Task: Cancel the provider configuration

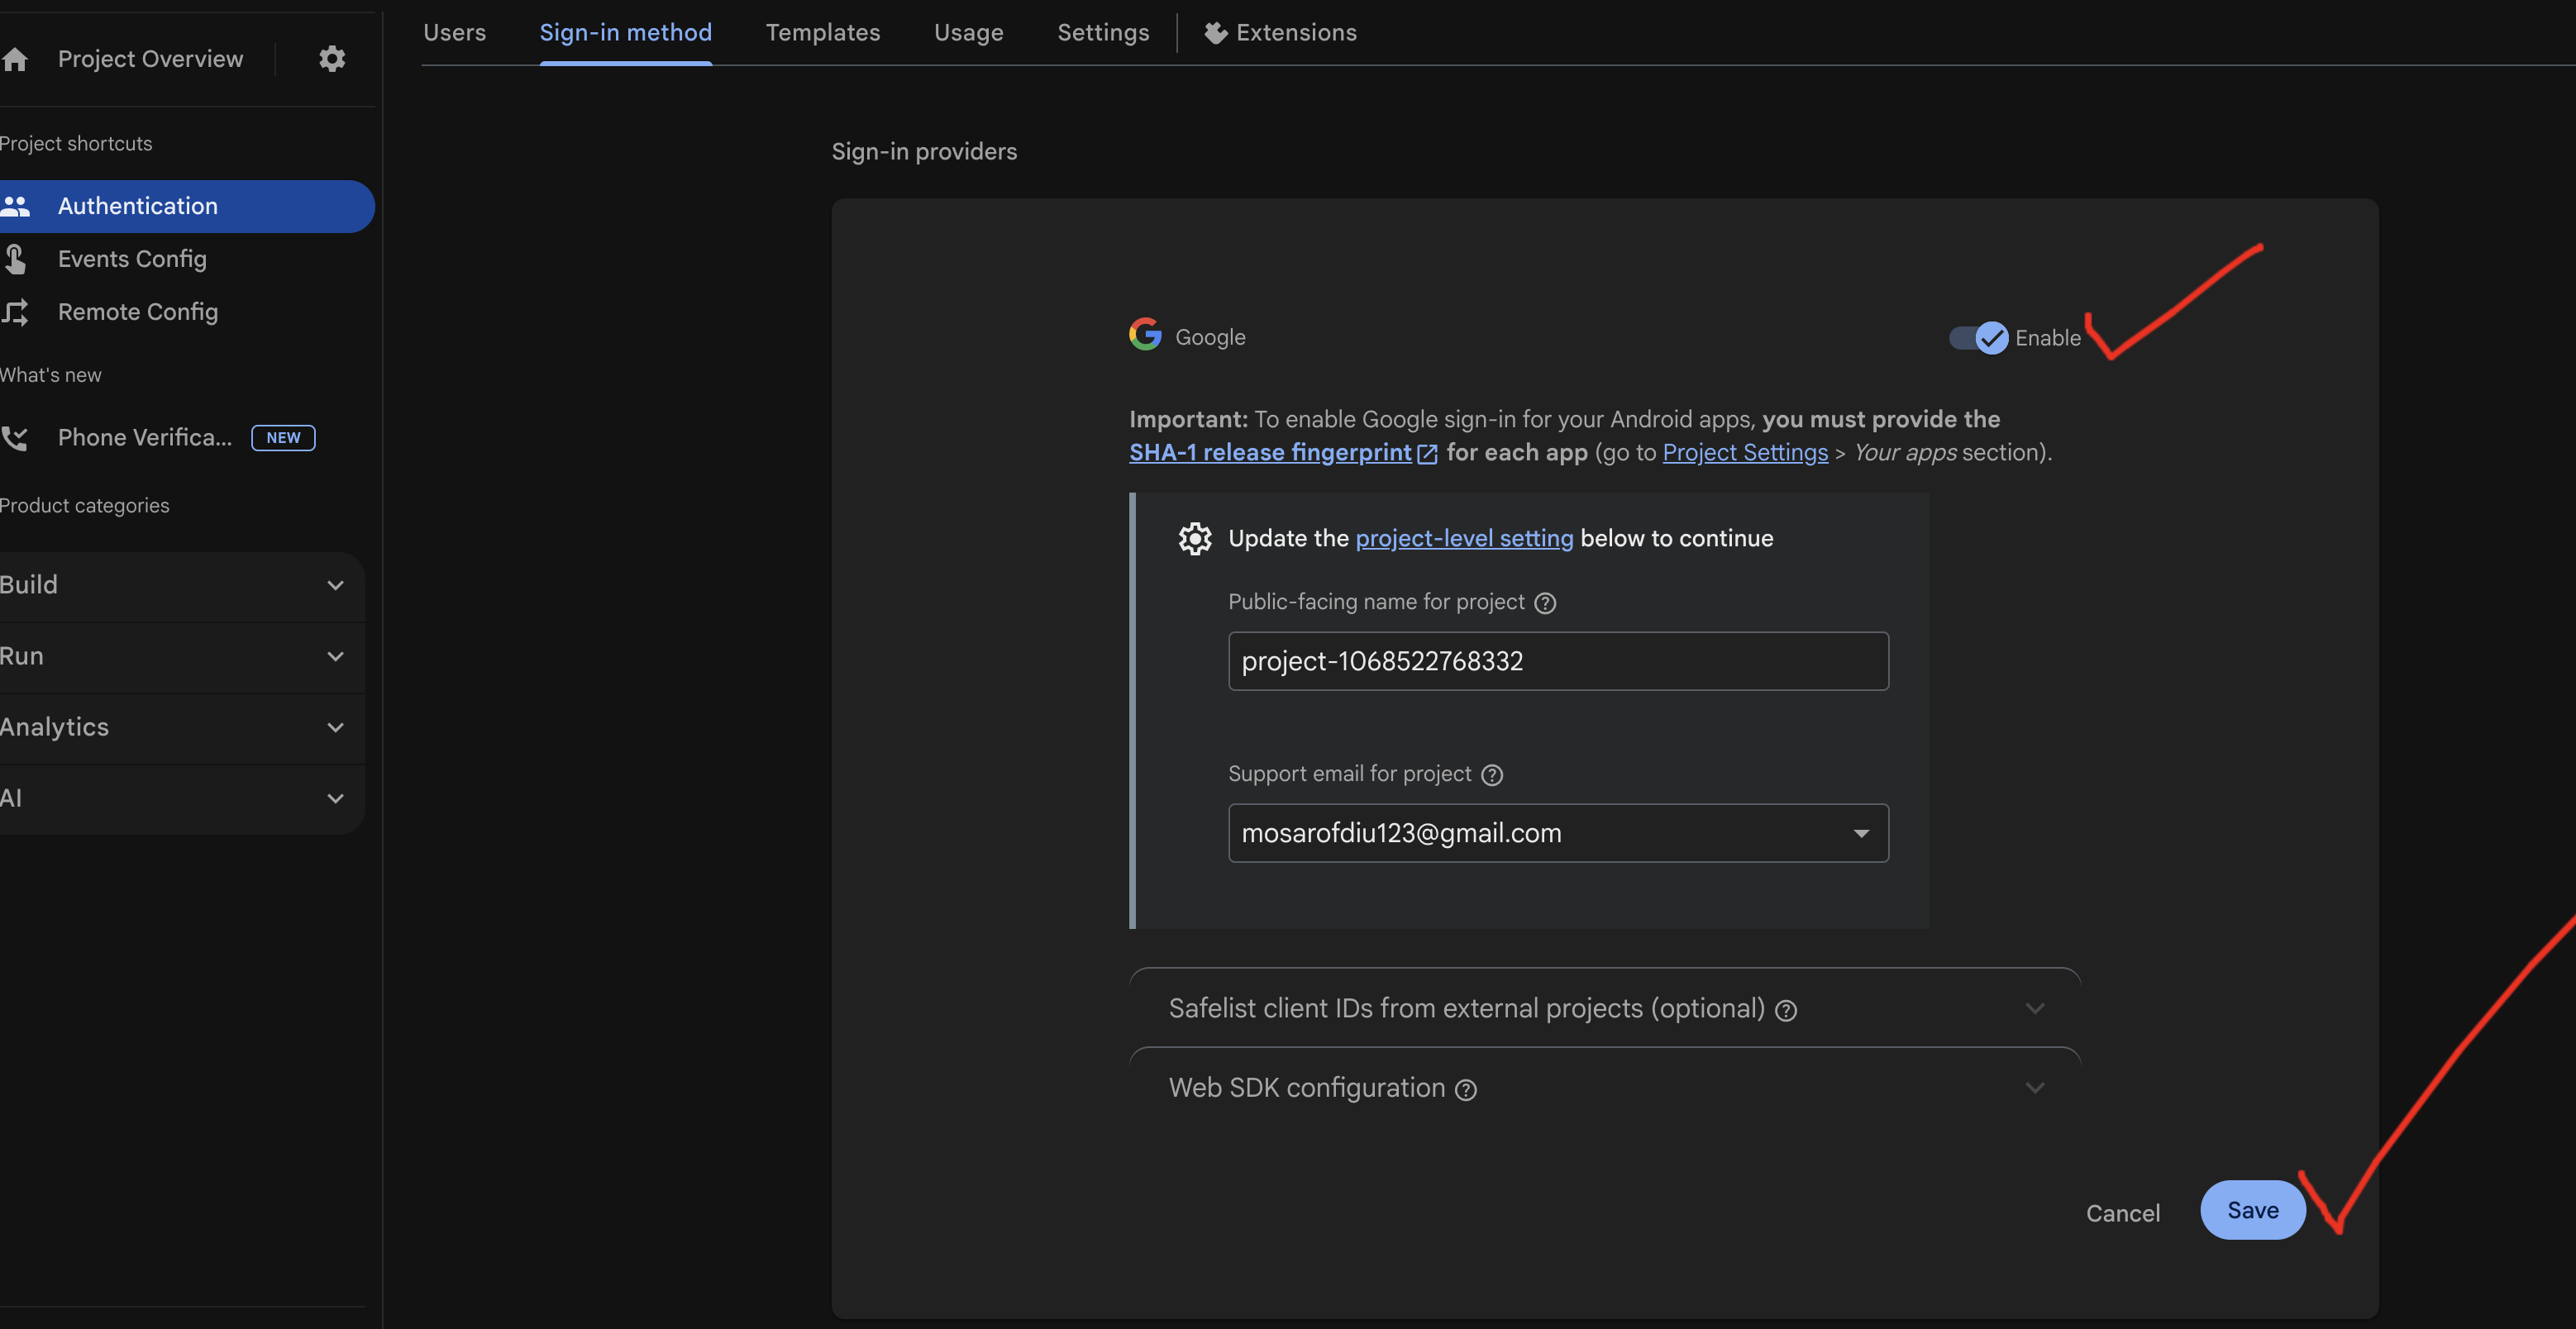Action: point(2123,1213)
